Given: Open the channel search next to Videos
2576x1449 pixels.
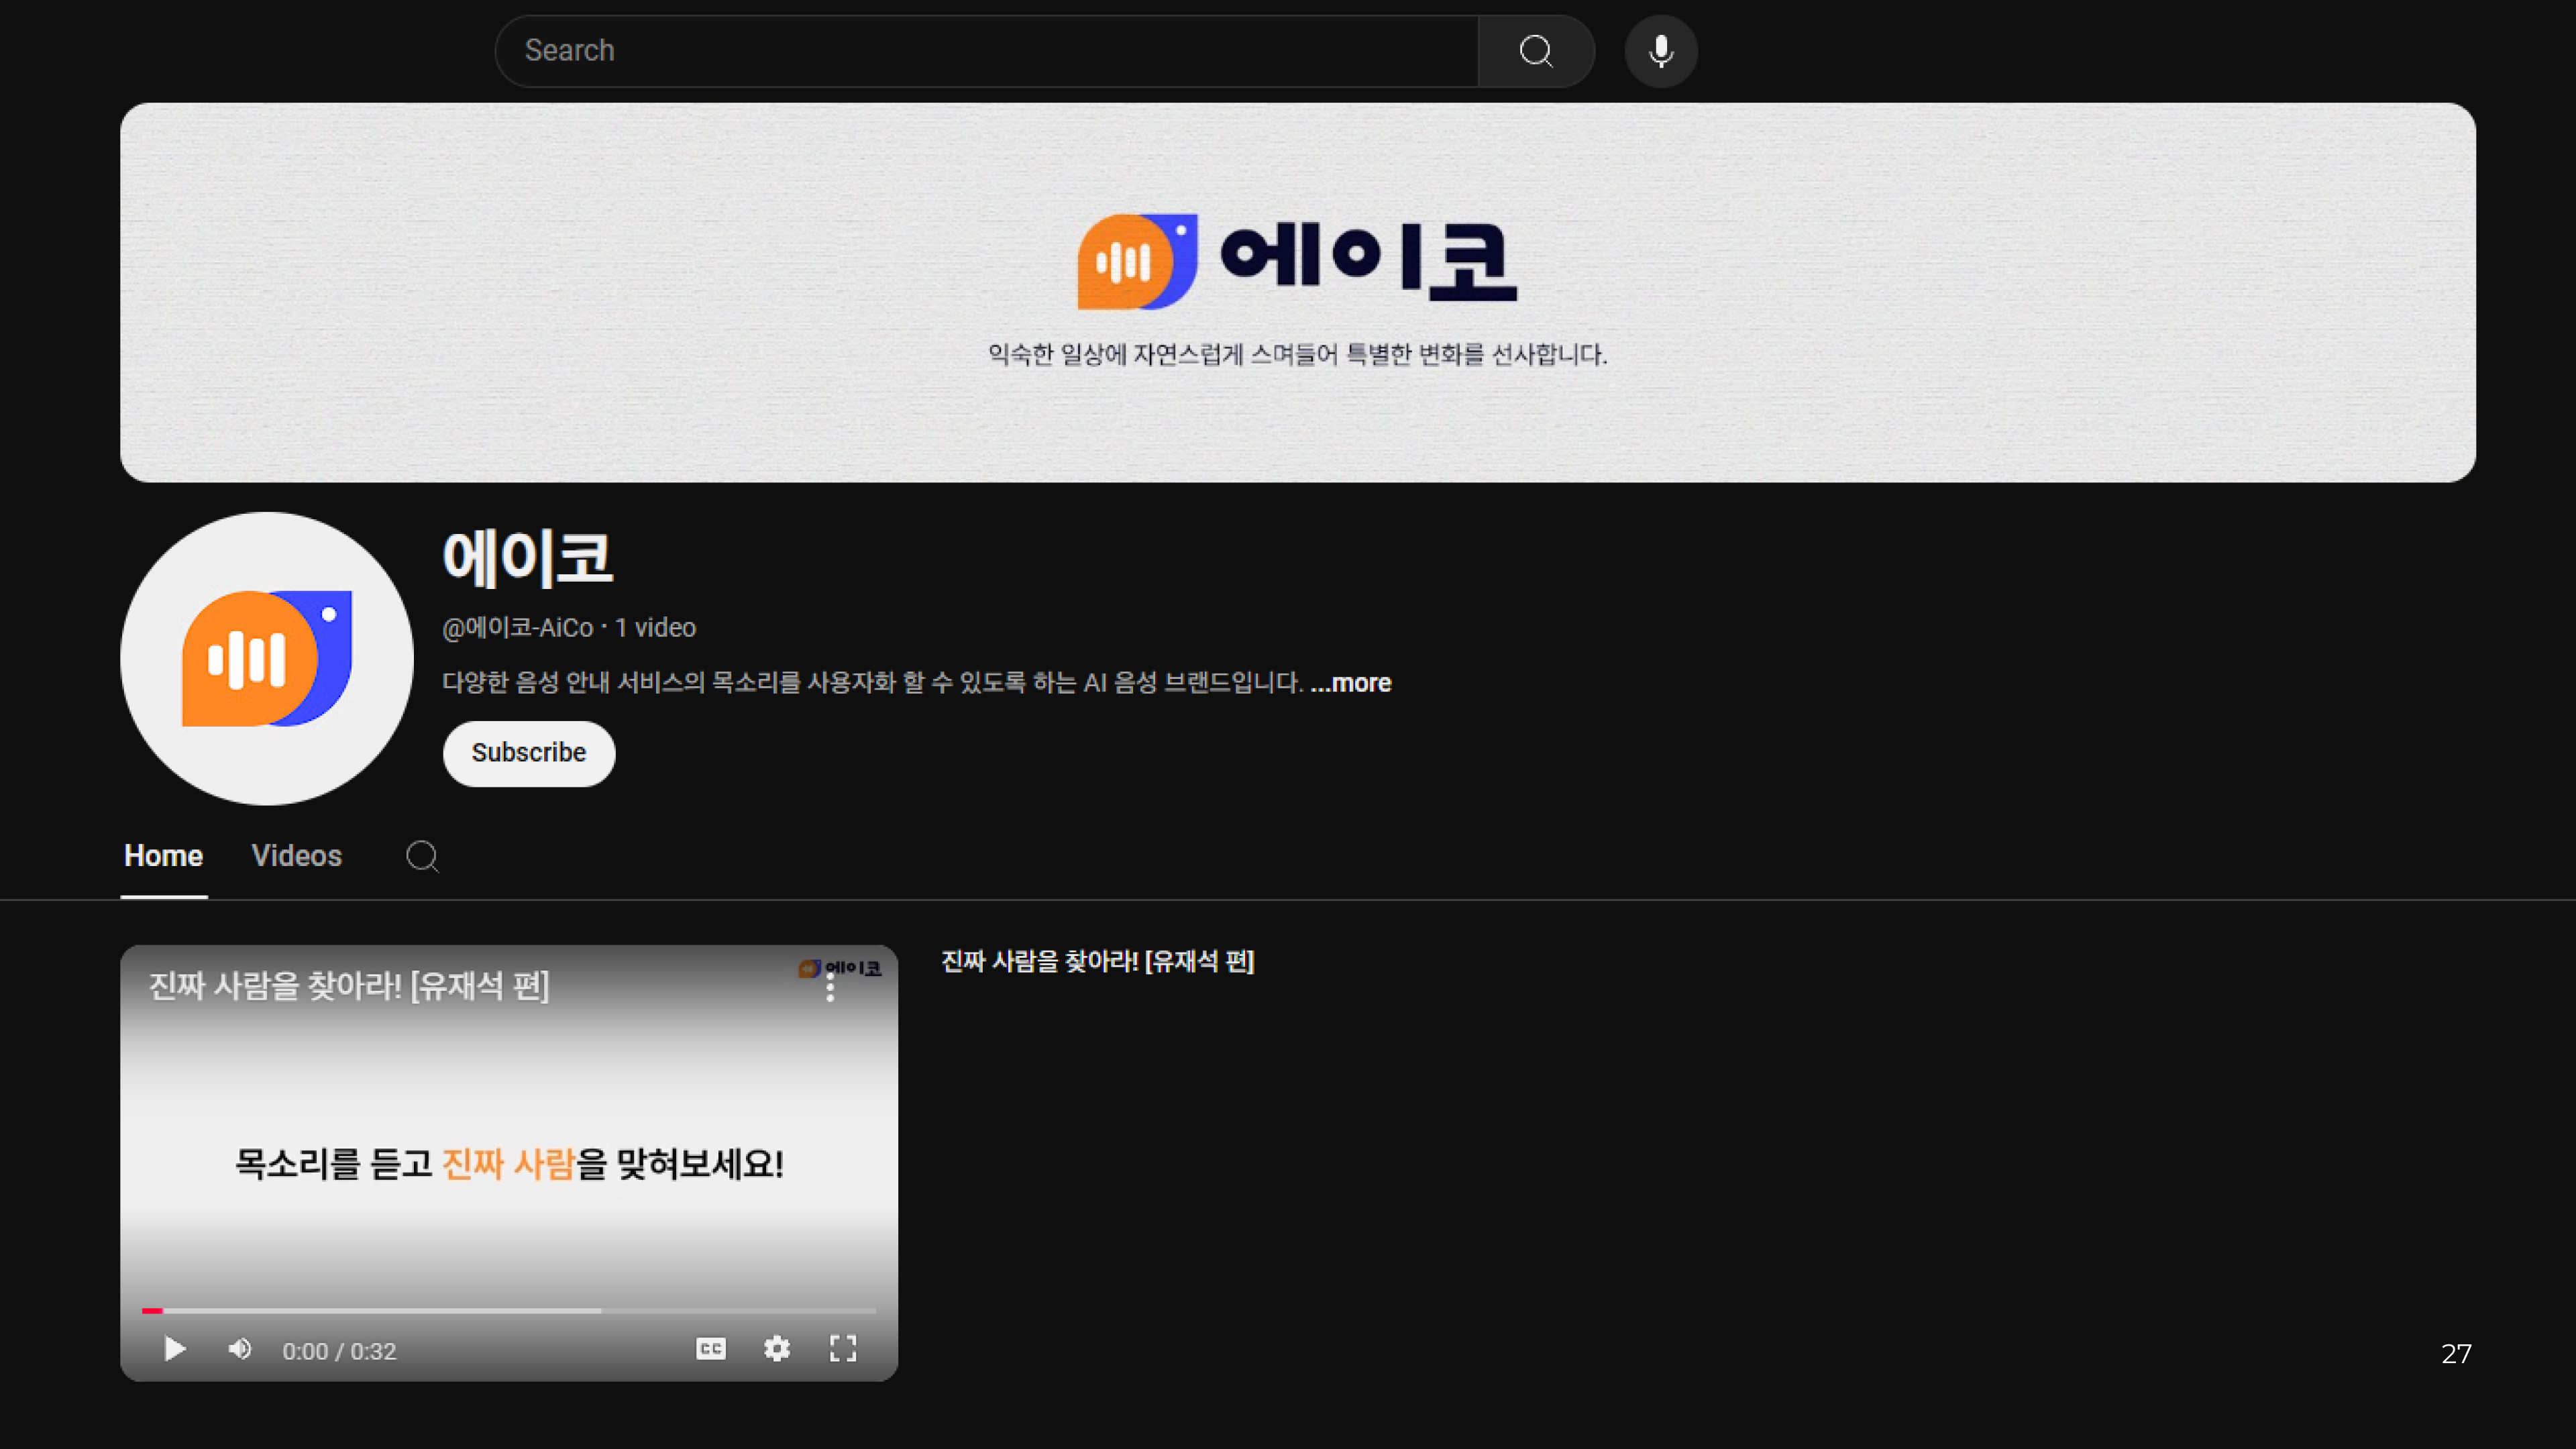Looking at the screenshot, I should 423,857.
